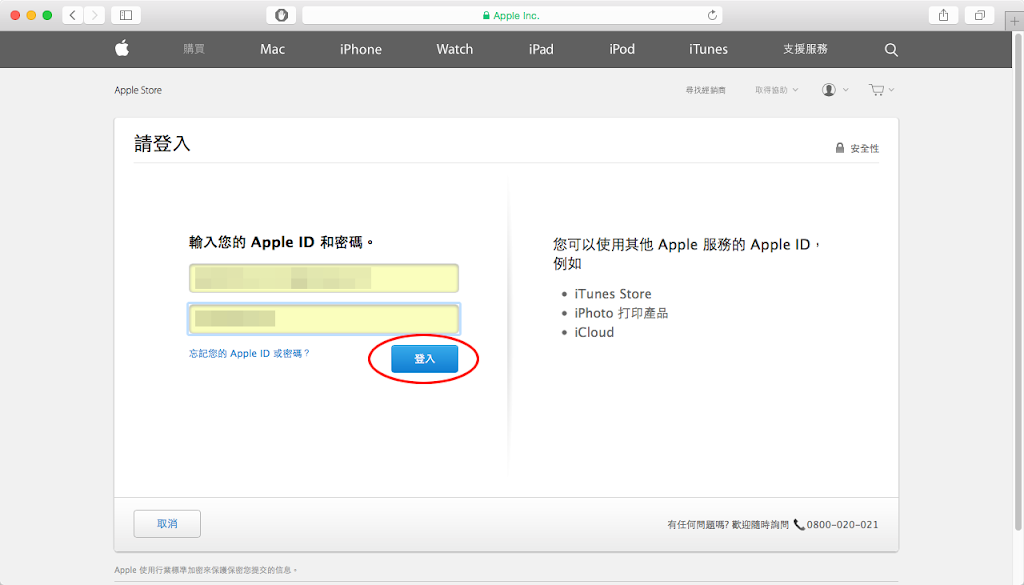
Task: Open the 取得協助 dropdown
Action: coord(776,90)
